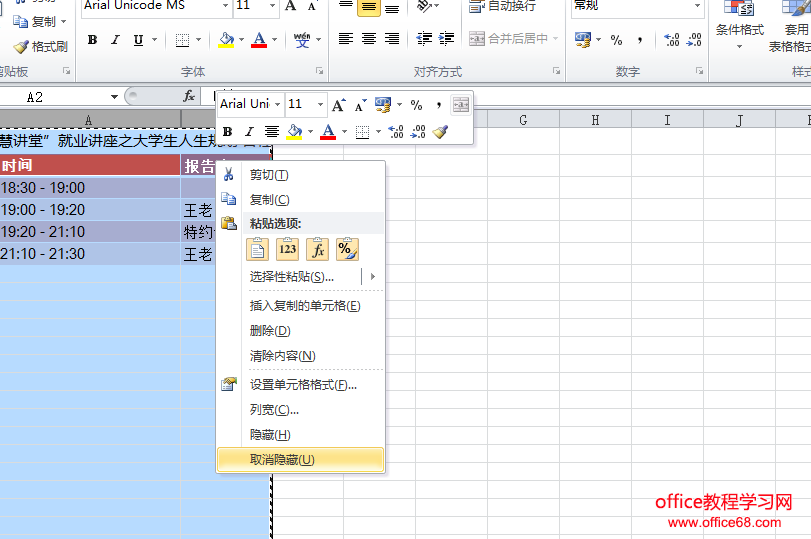Merge and center icon in mini toolbar
This screenshot has height=539, width=811.
coord(460,105)
